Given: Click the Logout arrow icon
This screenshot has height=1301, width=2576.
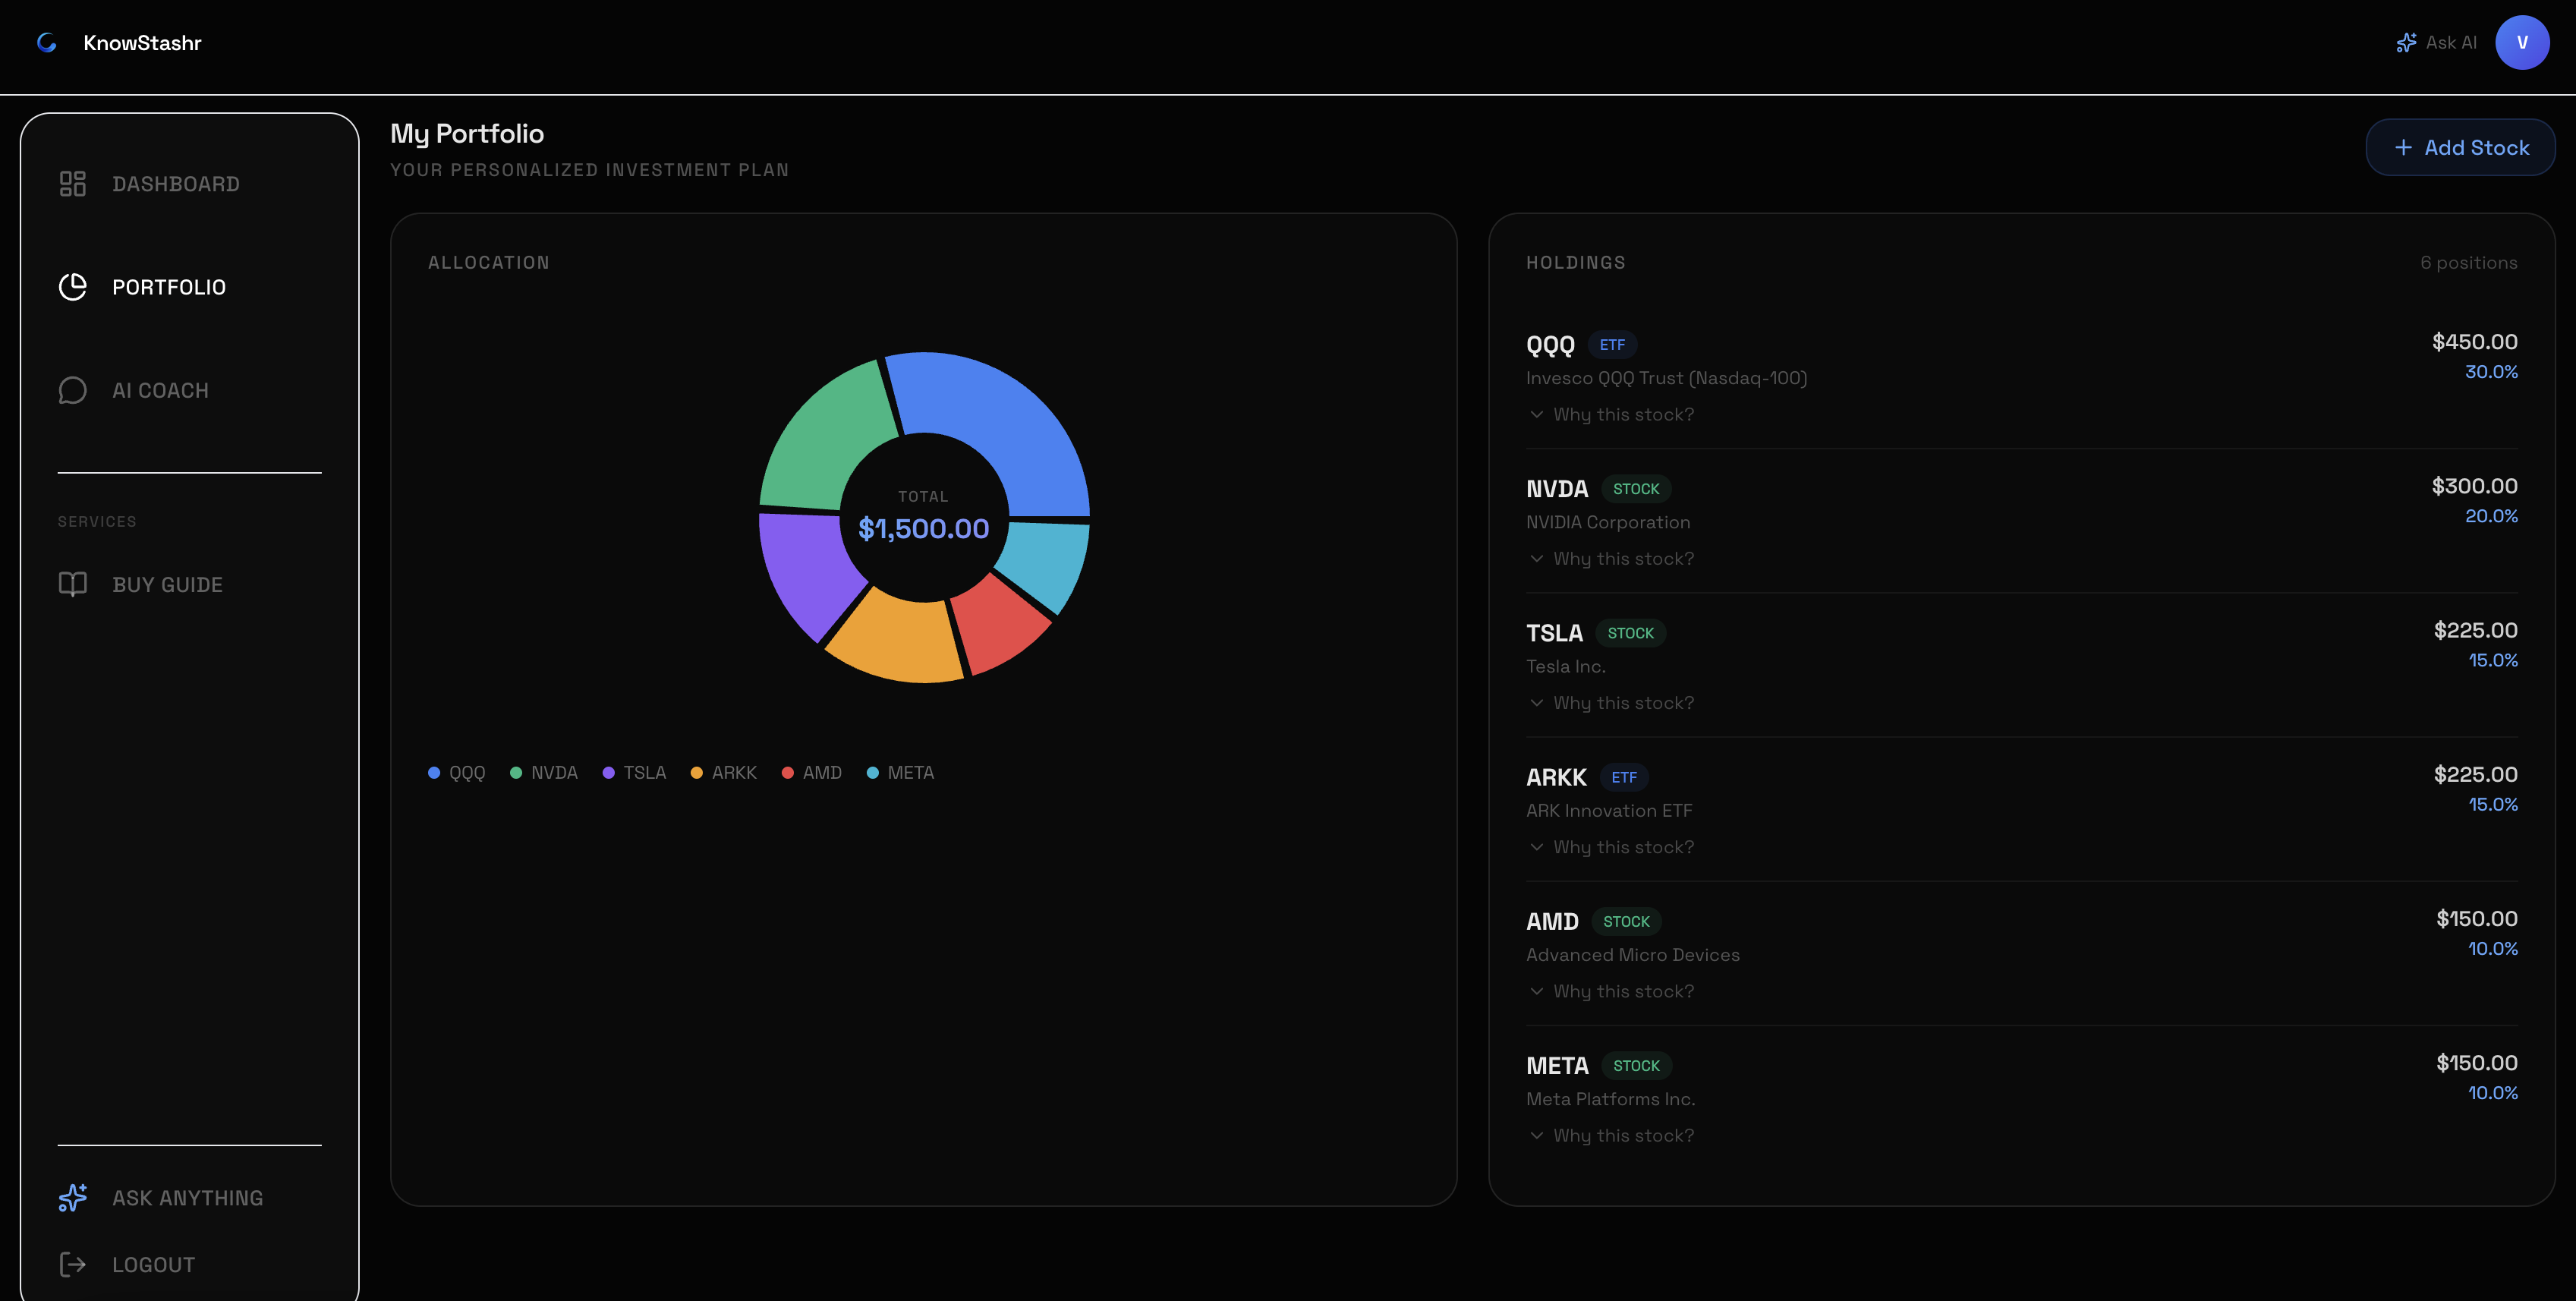Looking at the screenshot, I should click(x=72, y=1264).
